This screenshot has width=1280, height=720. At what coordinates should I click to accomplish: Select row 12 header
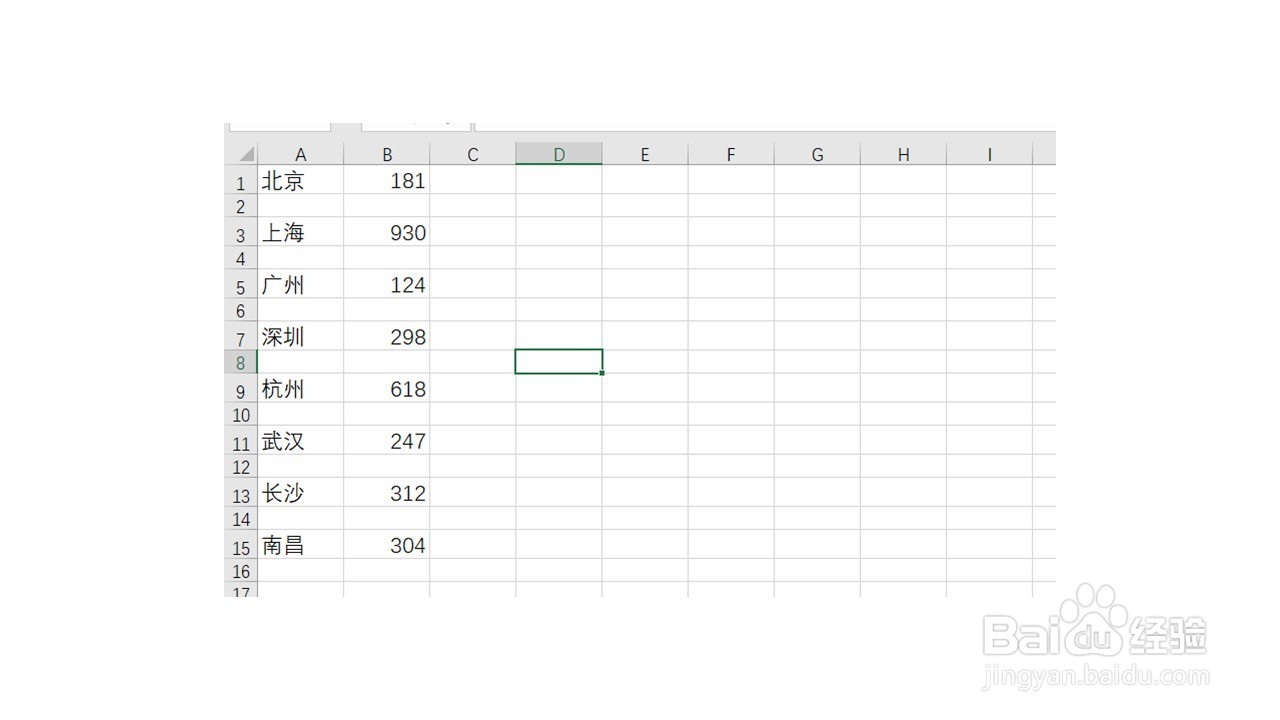(x=241, y=466)
